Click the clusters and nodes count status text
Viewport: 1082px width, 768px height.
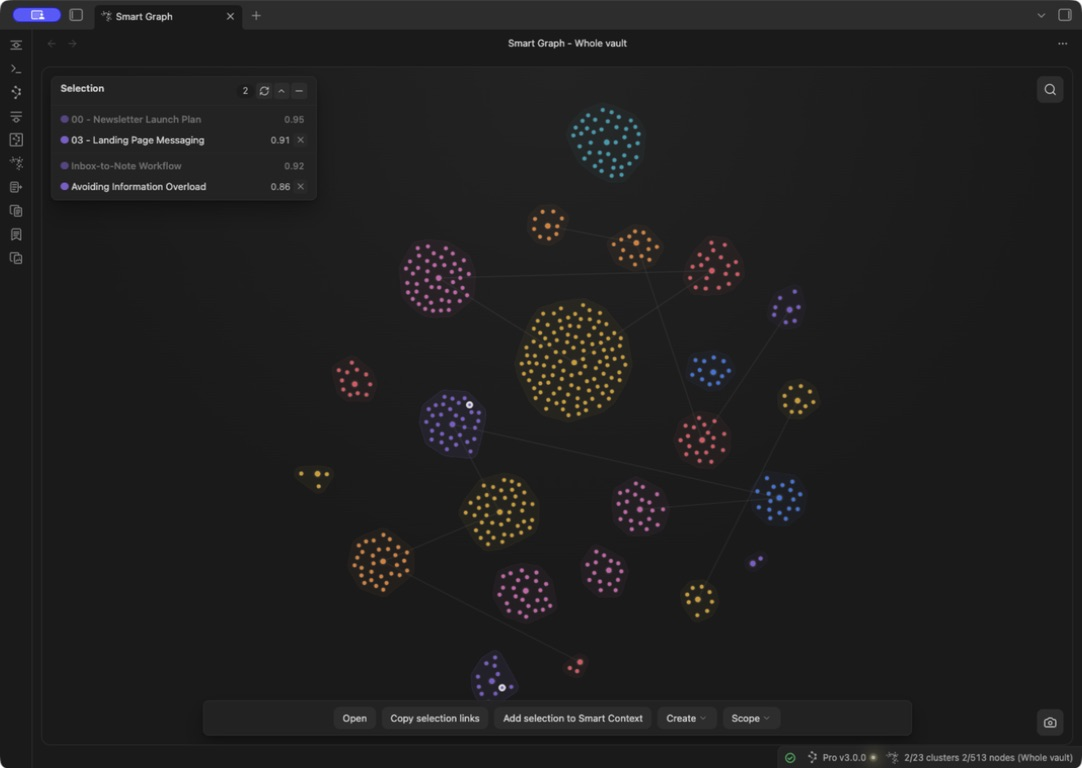tap(988, 758)
